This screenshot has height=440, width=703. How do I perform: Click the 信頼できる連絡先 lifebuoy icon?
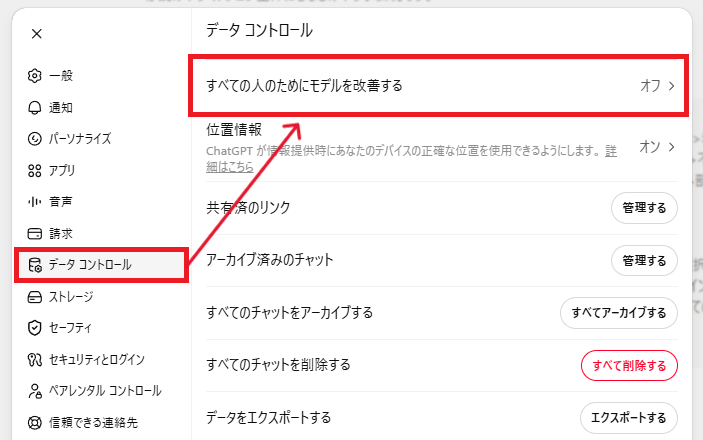[35, 423]
